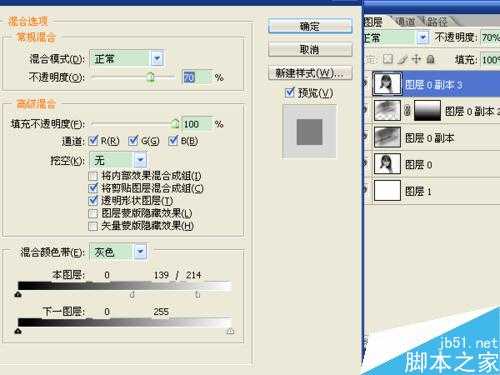
Task: Switch to the 路径 (Paths) tab
Action: click(x=437, y=22)
